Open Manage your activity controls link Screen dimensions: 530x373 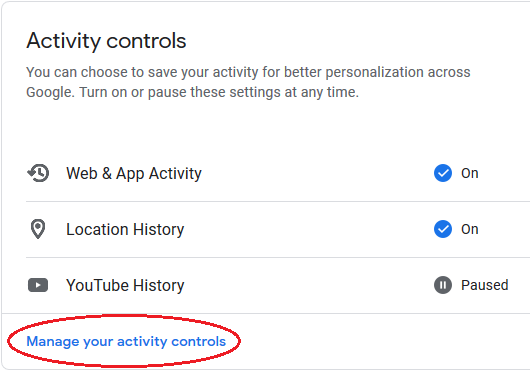click(x=126, y=342)
